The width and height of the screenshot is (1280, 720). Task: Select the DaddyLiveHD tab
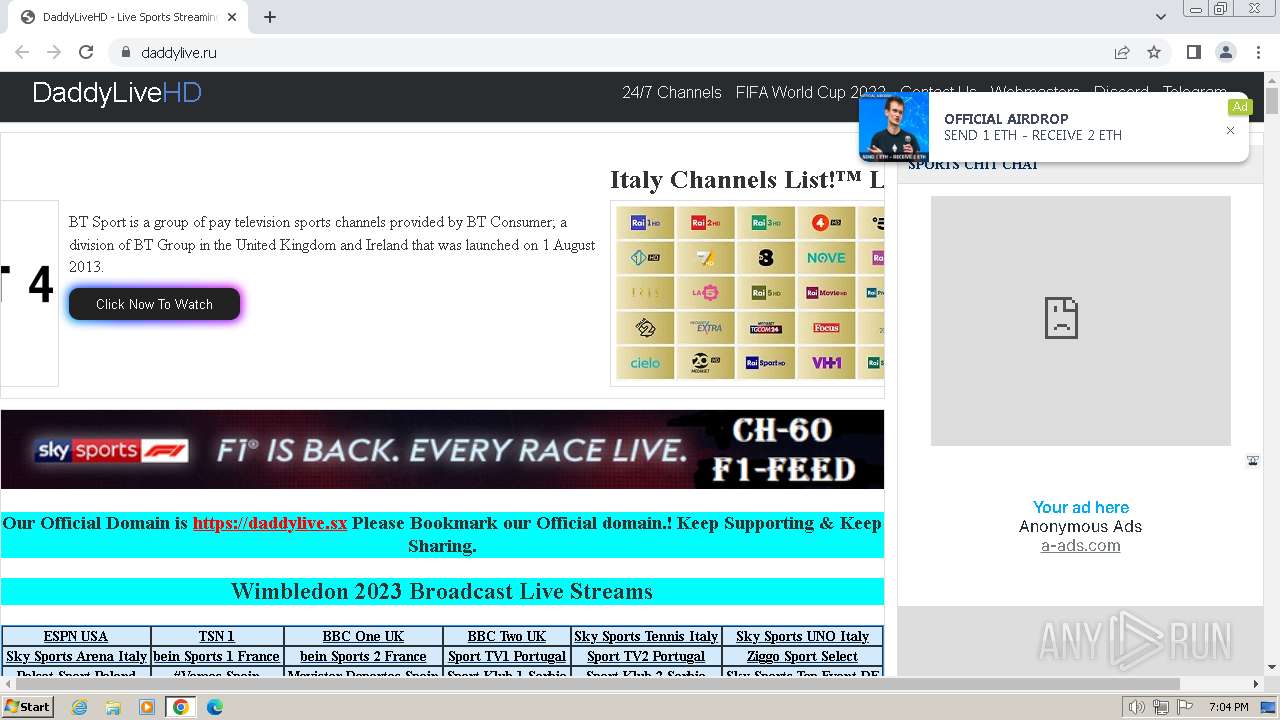(128, 17)
